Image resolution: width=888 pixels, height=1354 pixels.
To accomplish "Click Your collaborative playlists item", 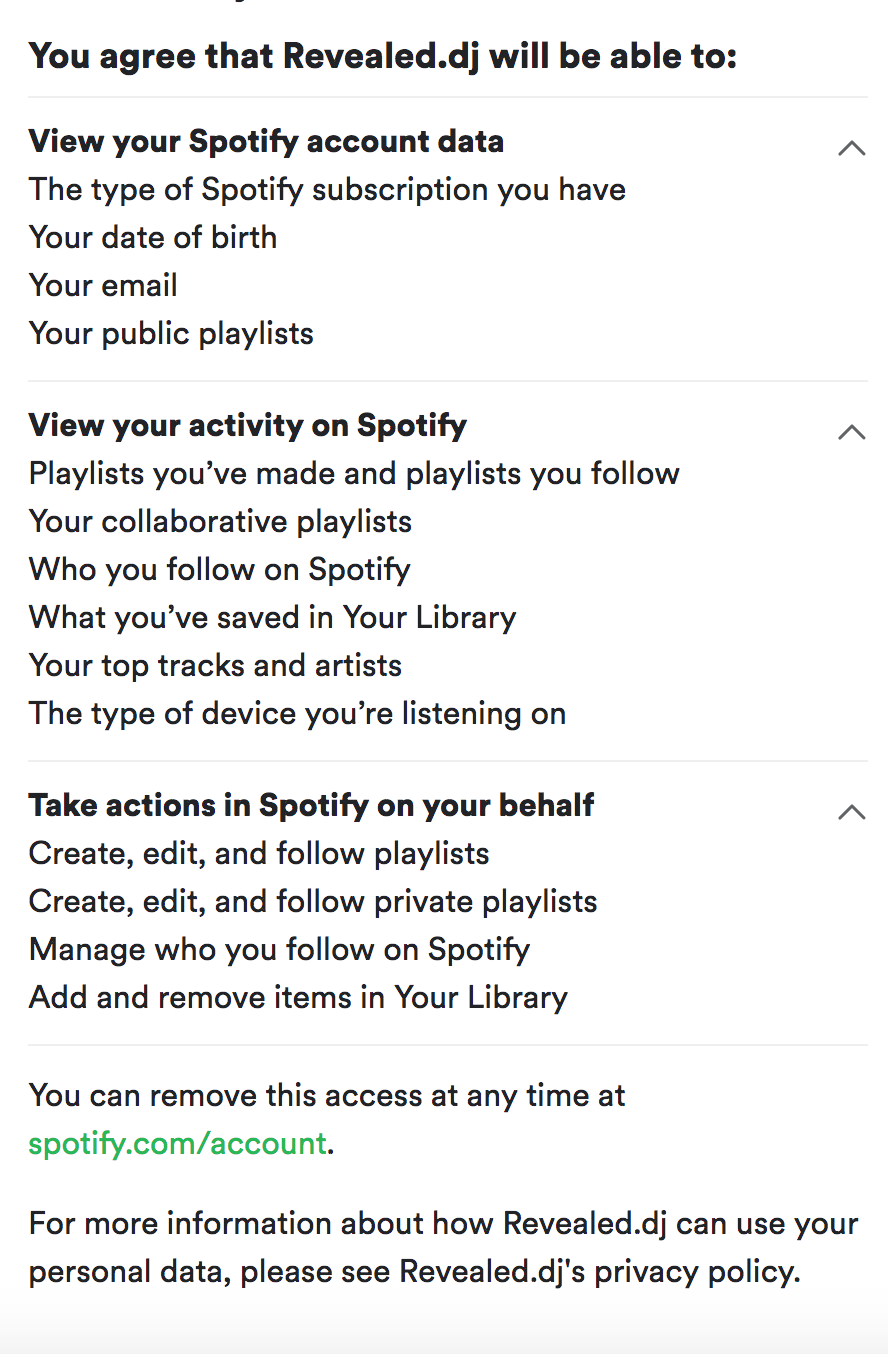I will [x=220, y=521].
